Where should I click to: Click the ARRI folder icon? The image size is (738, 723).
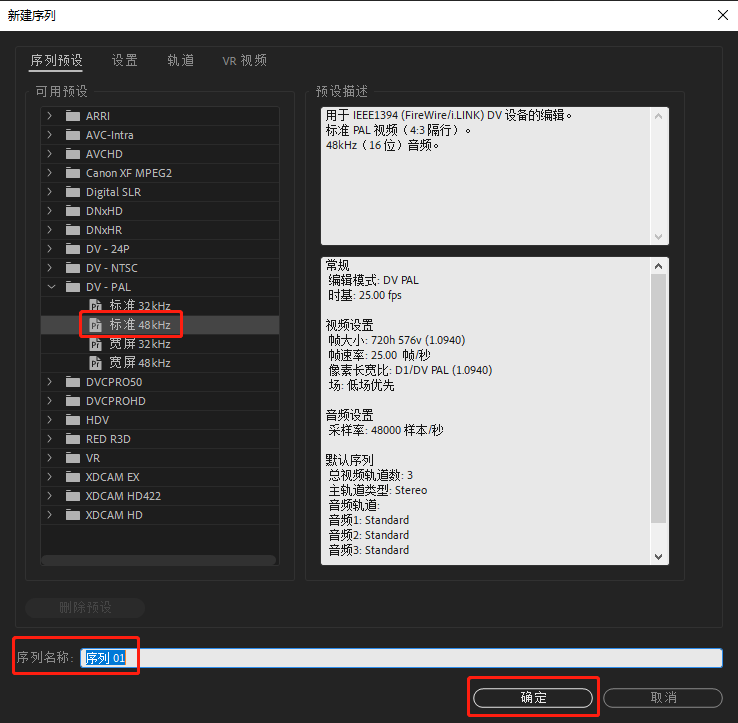72,116
